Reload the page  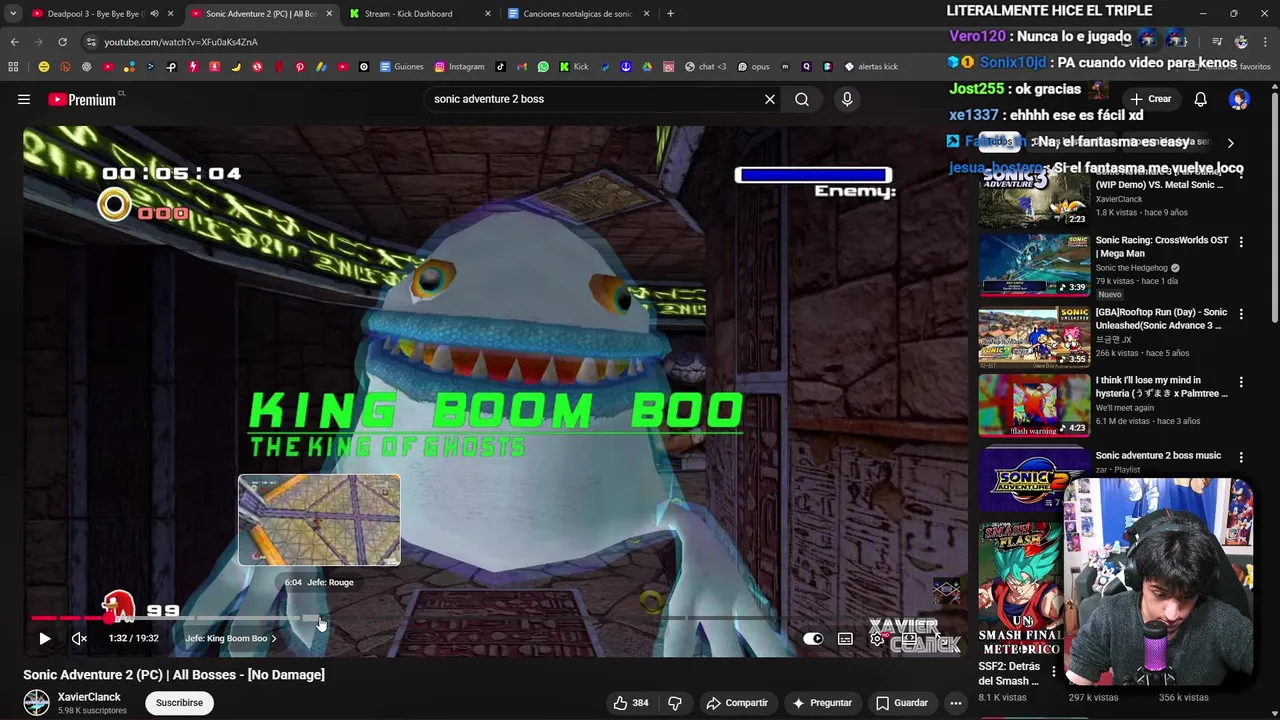tap(62, 42)
